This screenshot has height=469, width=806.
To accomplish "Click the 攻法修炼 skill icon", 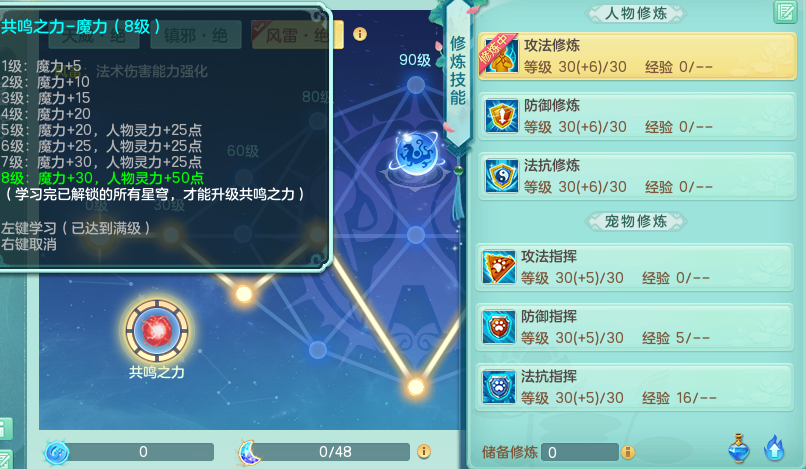I will pos(502,56).
